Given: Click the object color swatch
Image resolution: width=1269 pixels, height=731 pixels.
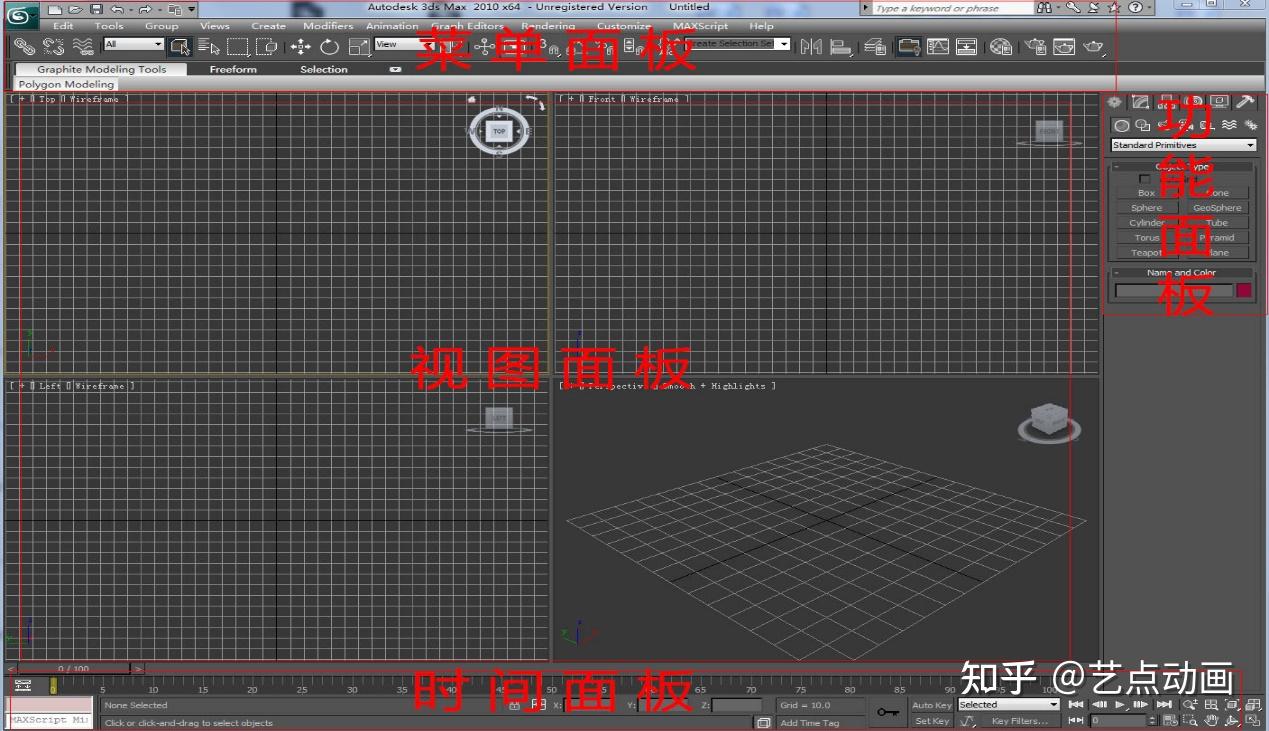Looking at the screenshot, I should pos(1244,290).
